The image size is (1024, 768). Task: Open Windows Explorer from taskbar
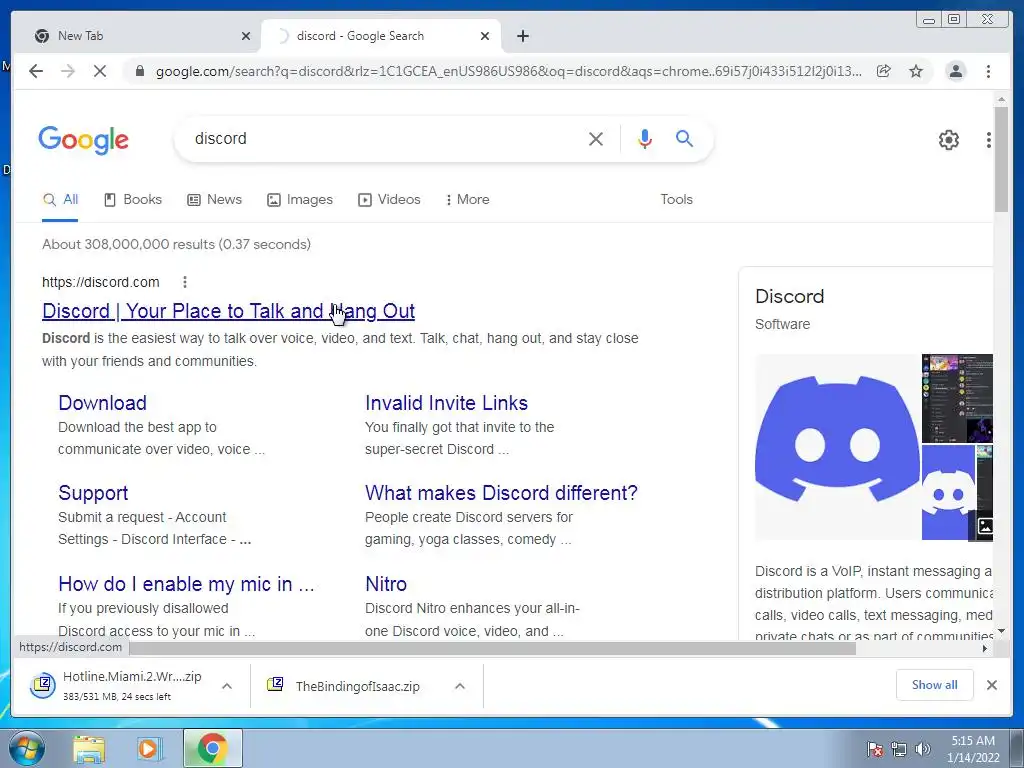click(89, 749)
